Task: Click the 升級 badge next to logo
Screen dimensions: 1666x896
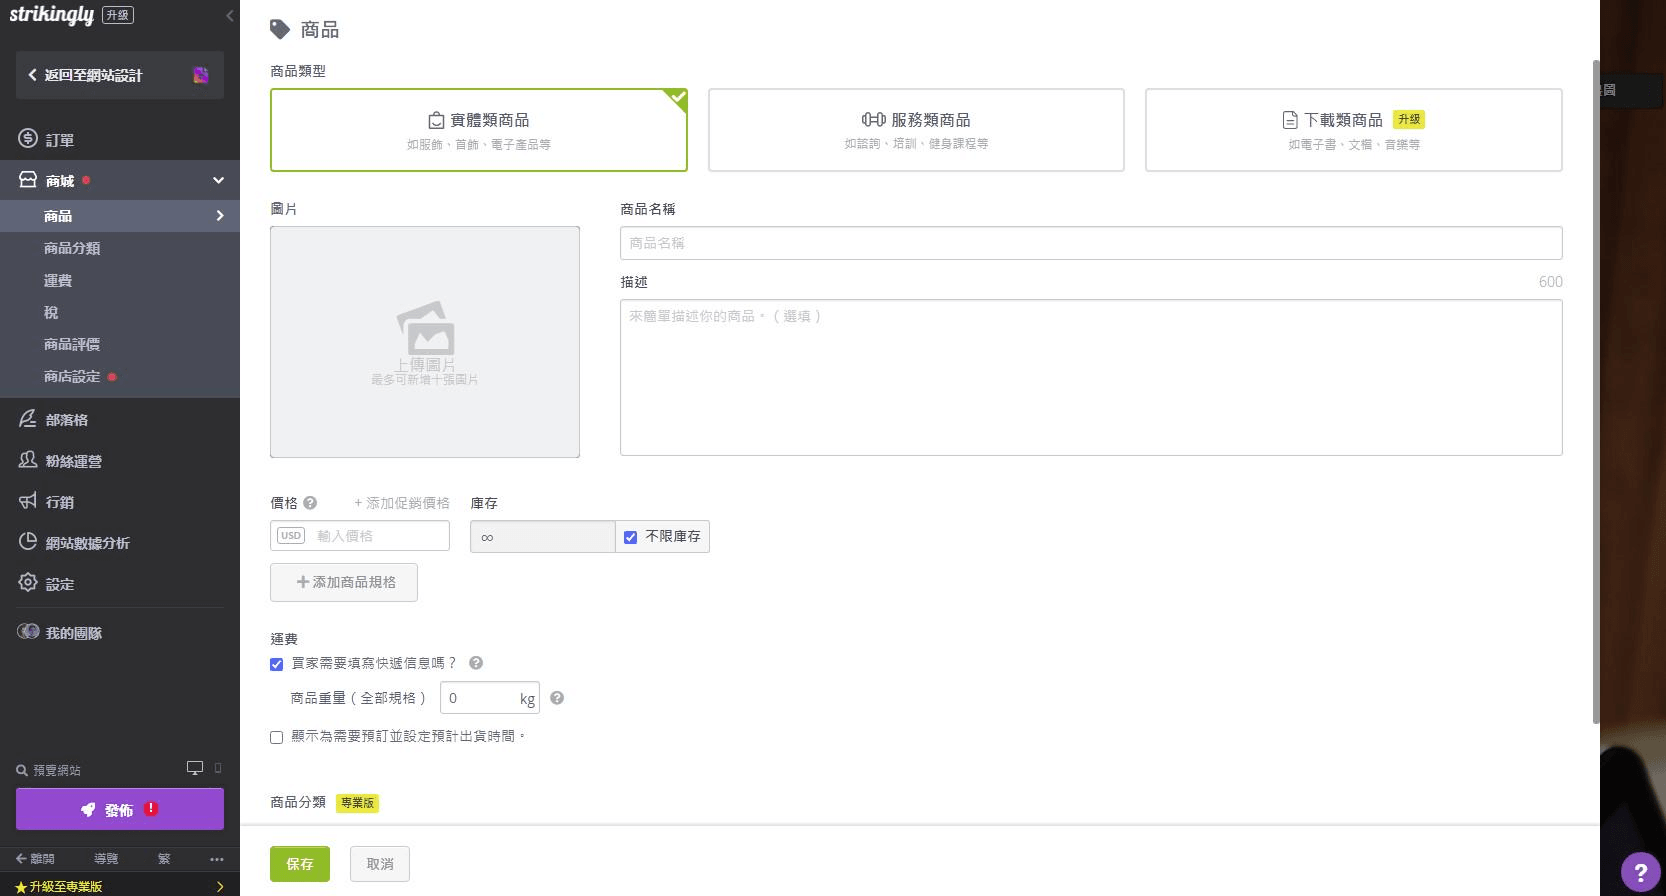Action: (117, 15)
